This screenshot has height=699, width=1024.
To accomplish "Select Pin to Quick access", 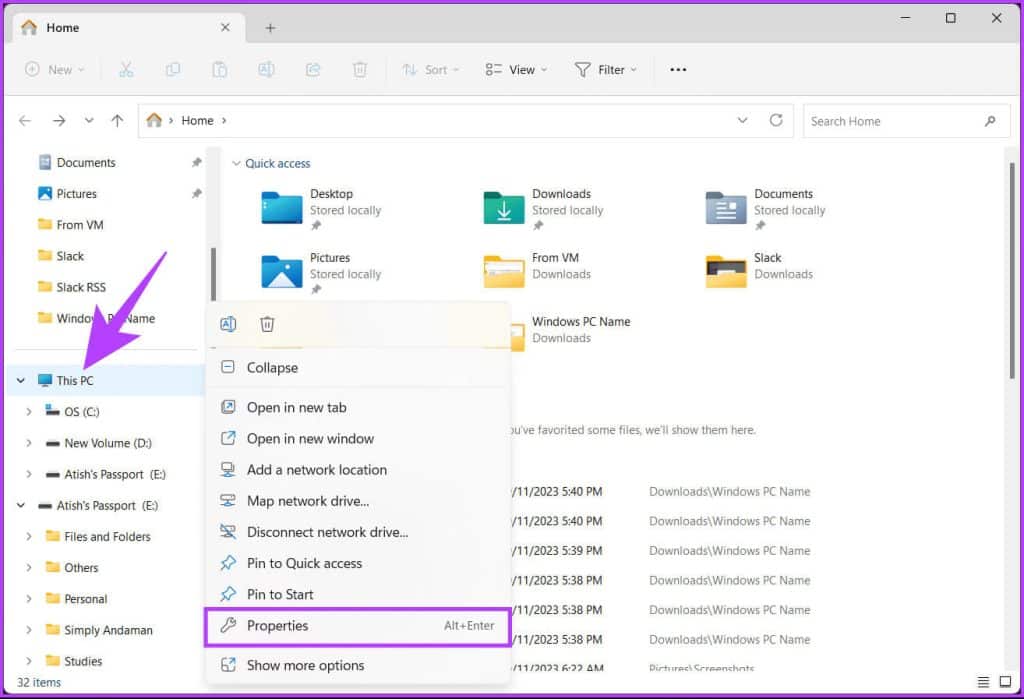I will coord(304,564).
